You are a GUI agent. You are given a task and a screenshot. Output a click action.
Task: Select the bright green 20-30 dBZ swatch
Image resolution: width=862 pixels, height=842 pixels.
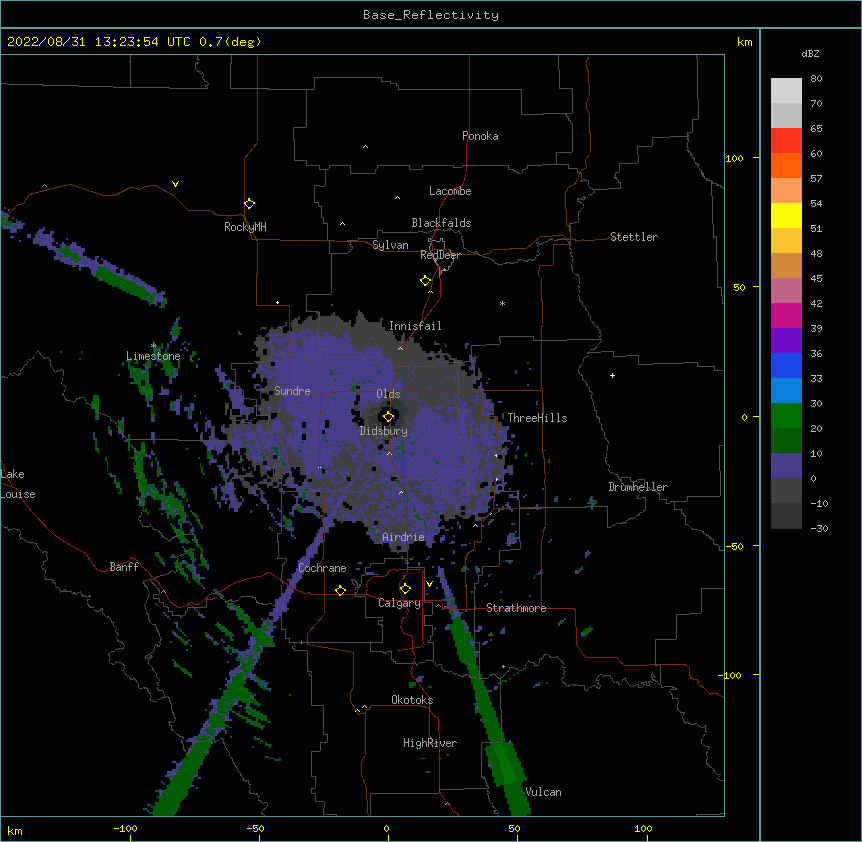tap(786, 416)
